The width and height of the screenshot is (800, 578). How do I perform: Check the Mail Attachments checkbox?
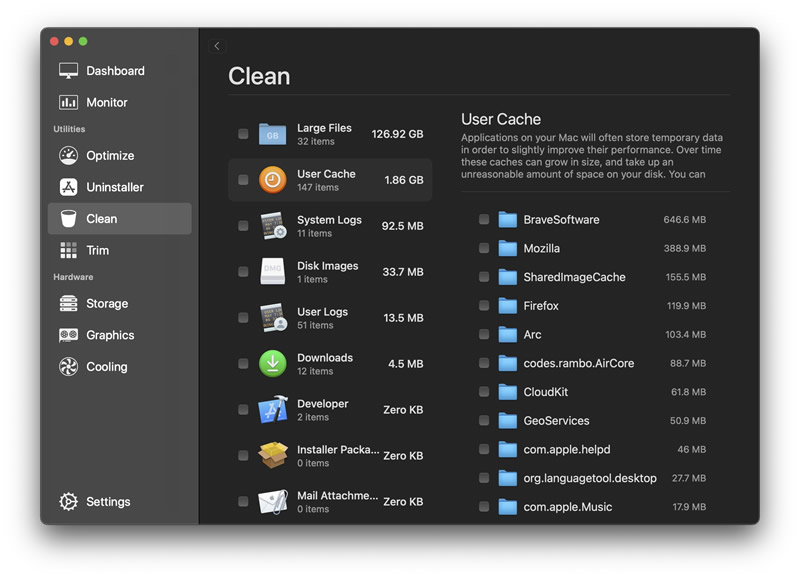click(243, 501)
